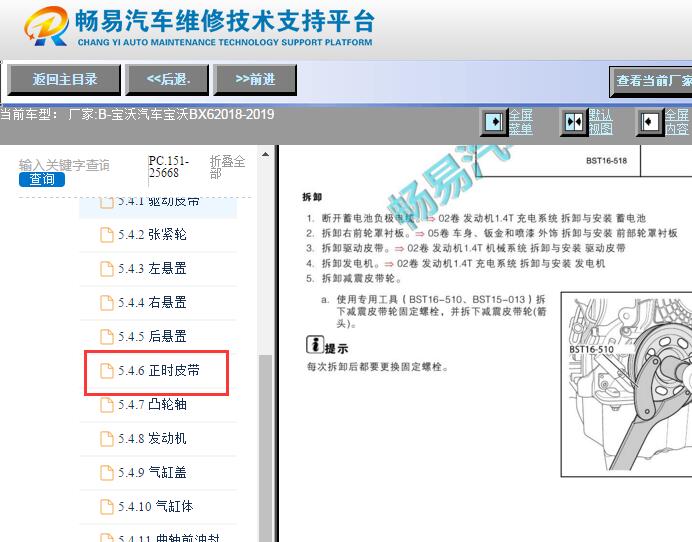Open tree item 5.4.7 凸轮轴
692x542 pixels.
point(152,405)
